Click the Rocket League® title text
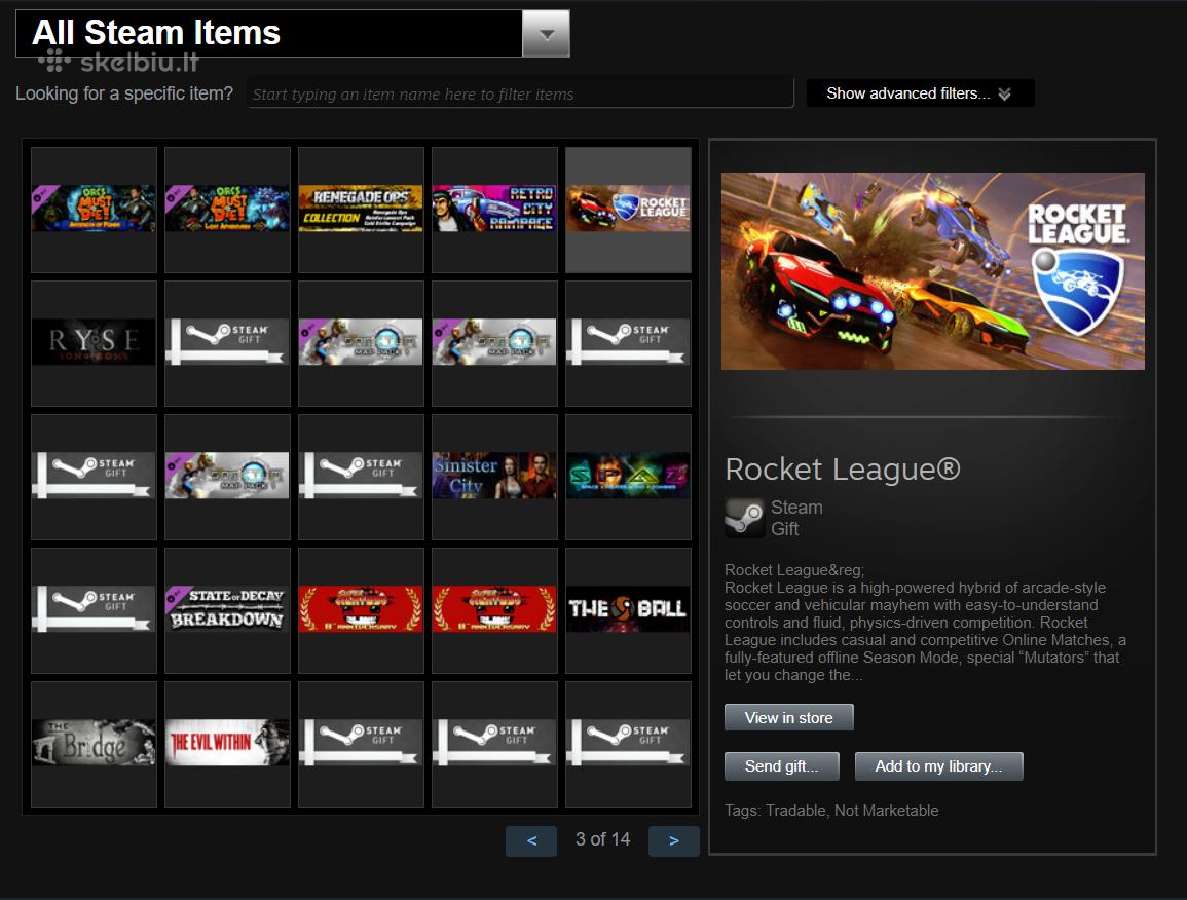1187x900 pixels. 843,469
